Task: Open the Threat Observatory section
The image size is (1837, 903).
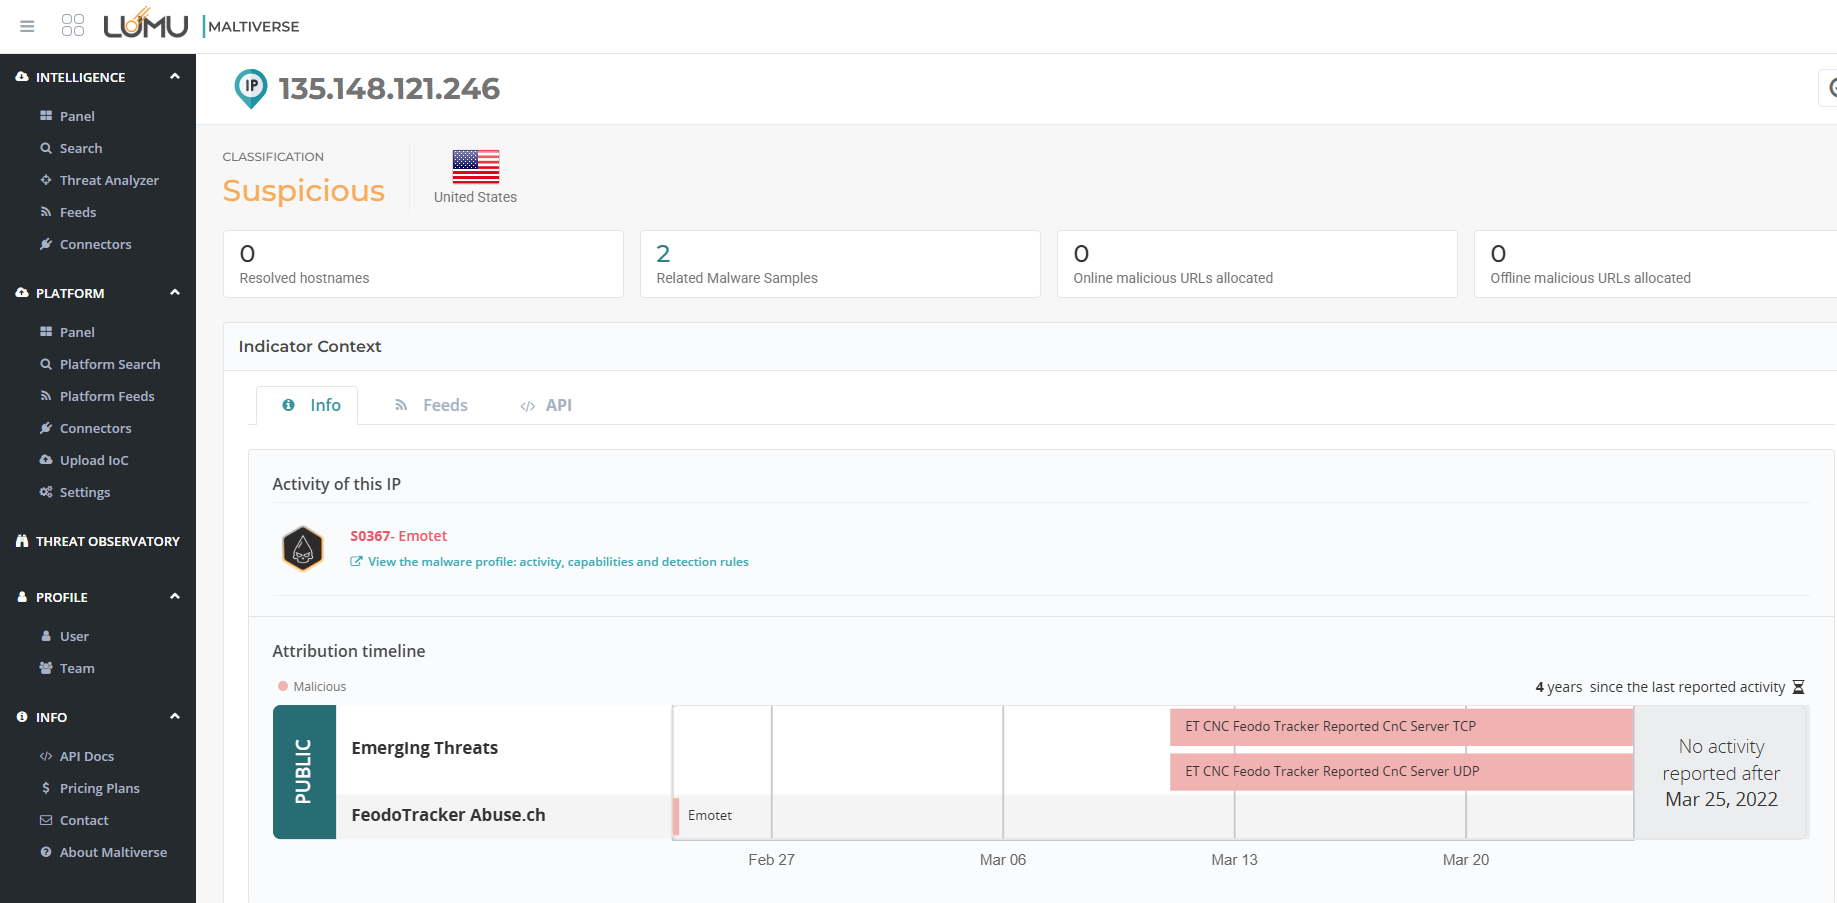Action: 107,541
